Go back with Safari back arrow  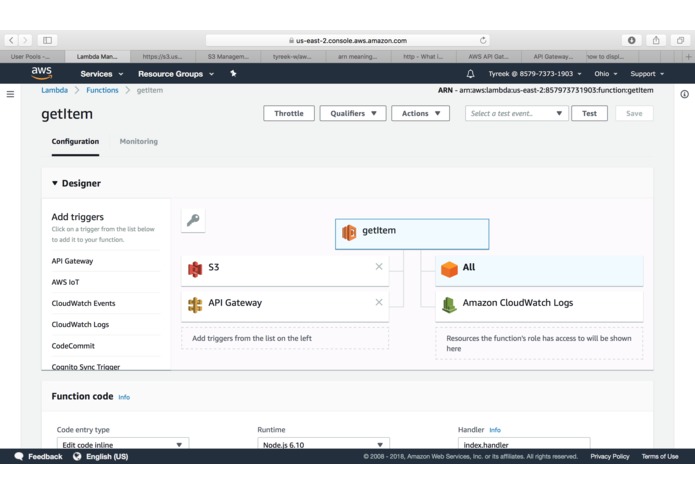coord(11,40)
